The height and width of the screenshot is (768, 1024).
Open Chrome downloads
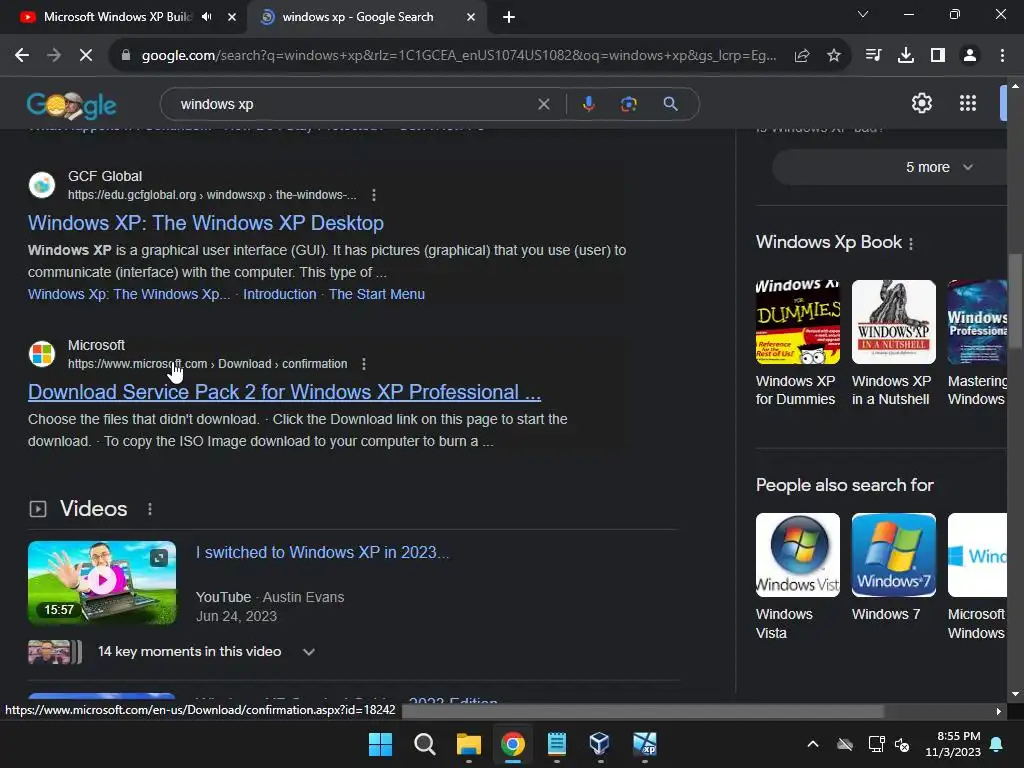[x=905, y=56]
